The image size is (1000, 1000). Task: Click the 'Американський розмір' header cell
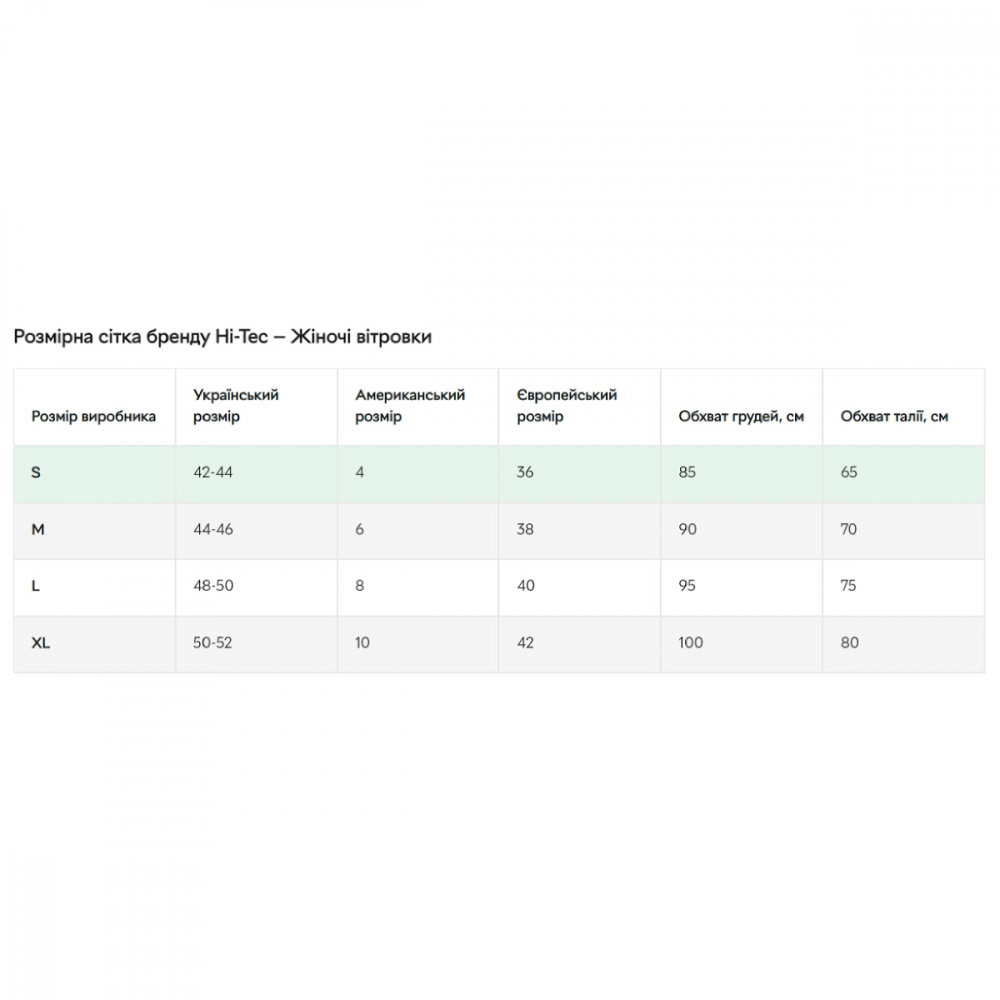[x=410, y=406]
